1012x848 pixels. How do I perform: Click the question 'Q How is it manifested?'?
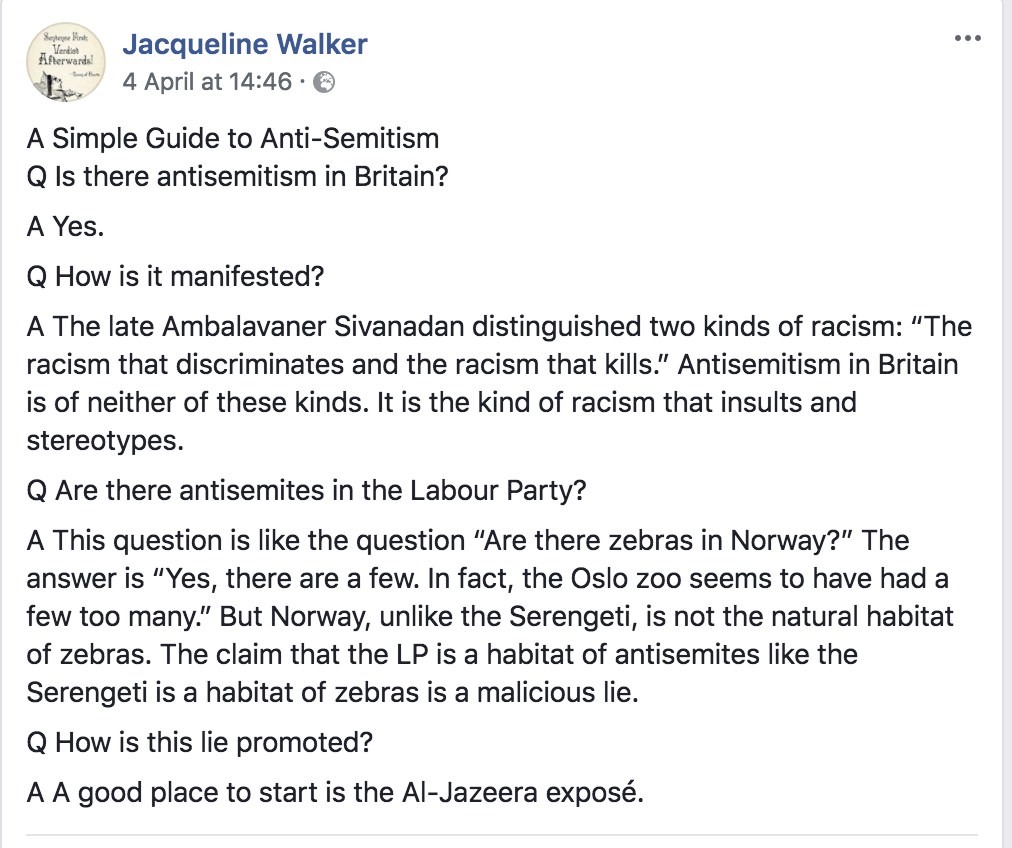click(175, 277)
